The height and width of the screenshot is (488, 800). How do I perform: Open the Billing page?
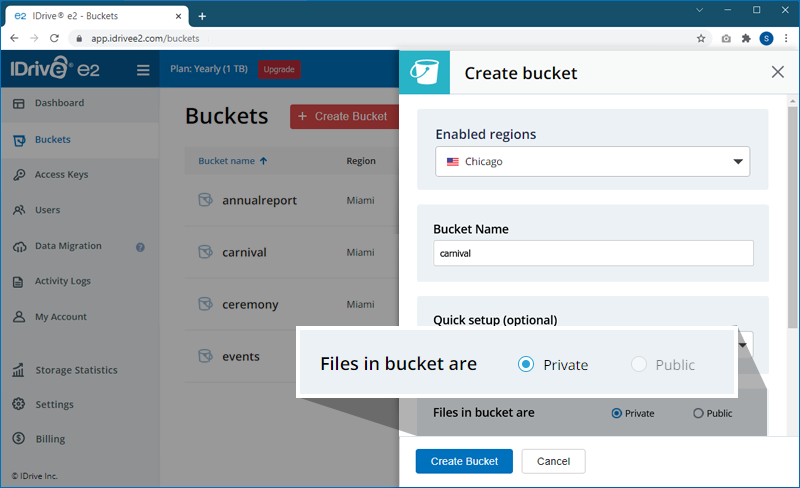point(50,438)
